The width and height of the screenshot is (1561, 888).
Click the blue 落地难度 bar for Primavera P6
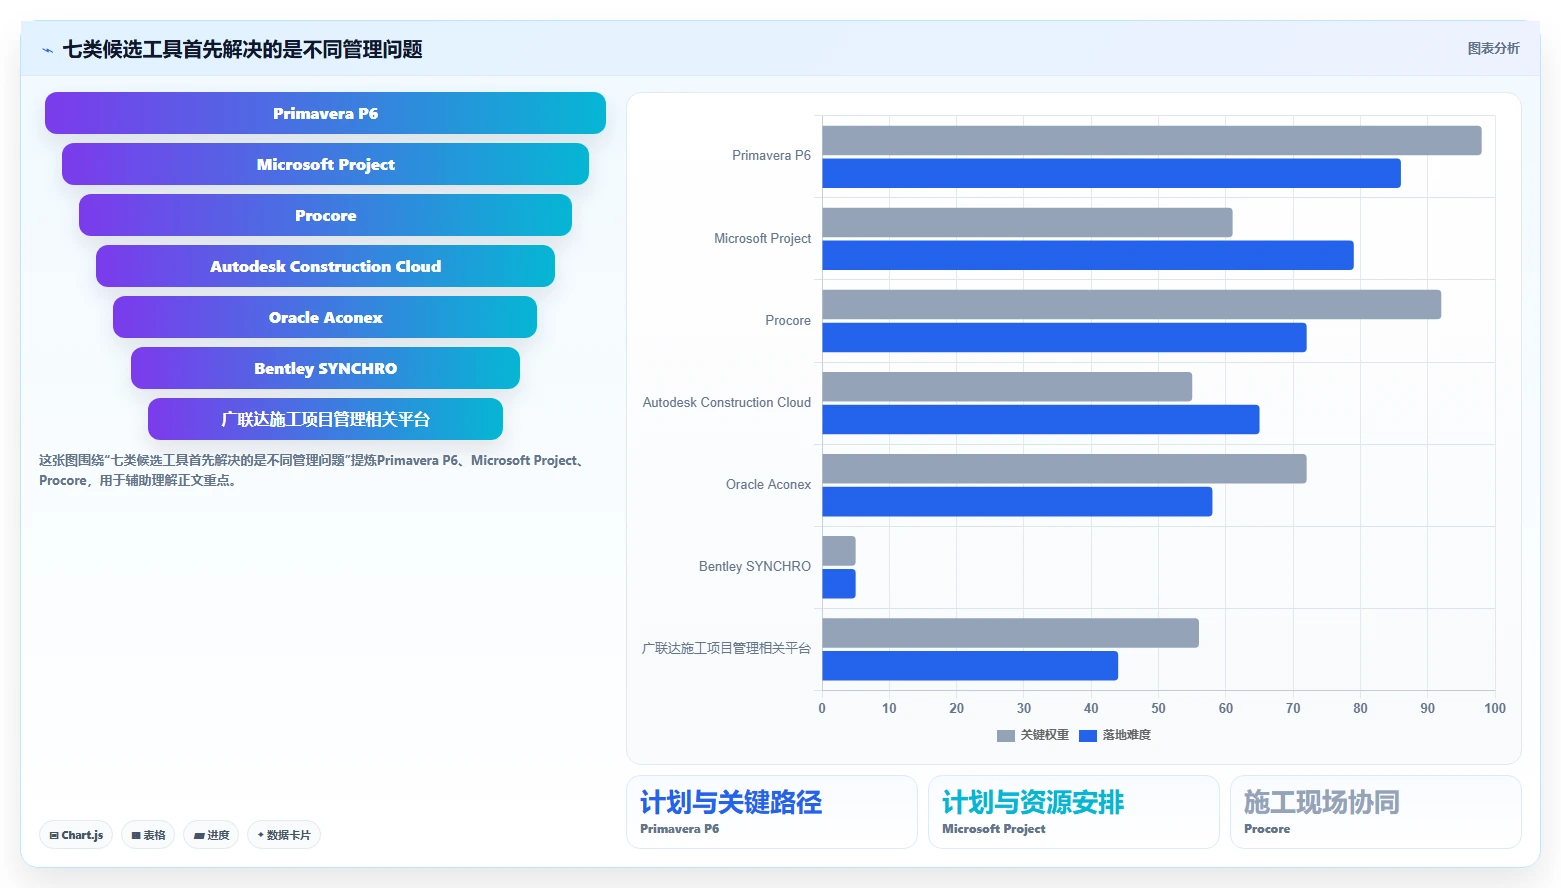click(x=1112, y=173)
